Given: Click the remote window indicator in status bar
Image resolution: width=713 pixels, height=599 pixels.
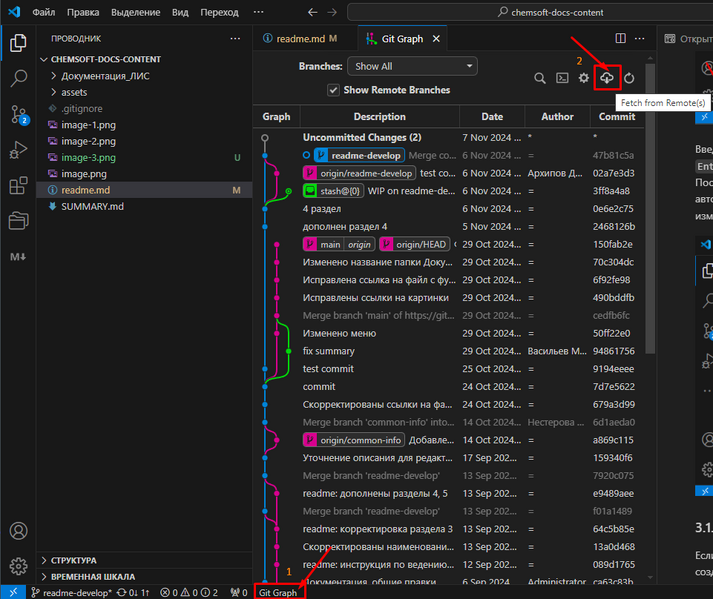Looking at the screenshot, I should coord(13,592).
